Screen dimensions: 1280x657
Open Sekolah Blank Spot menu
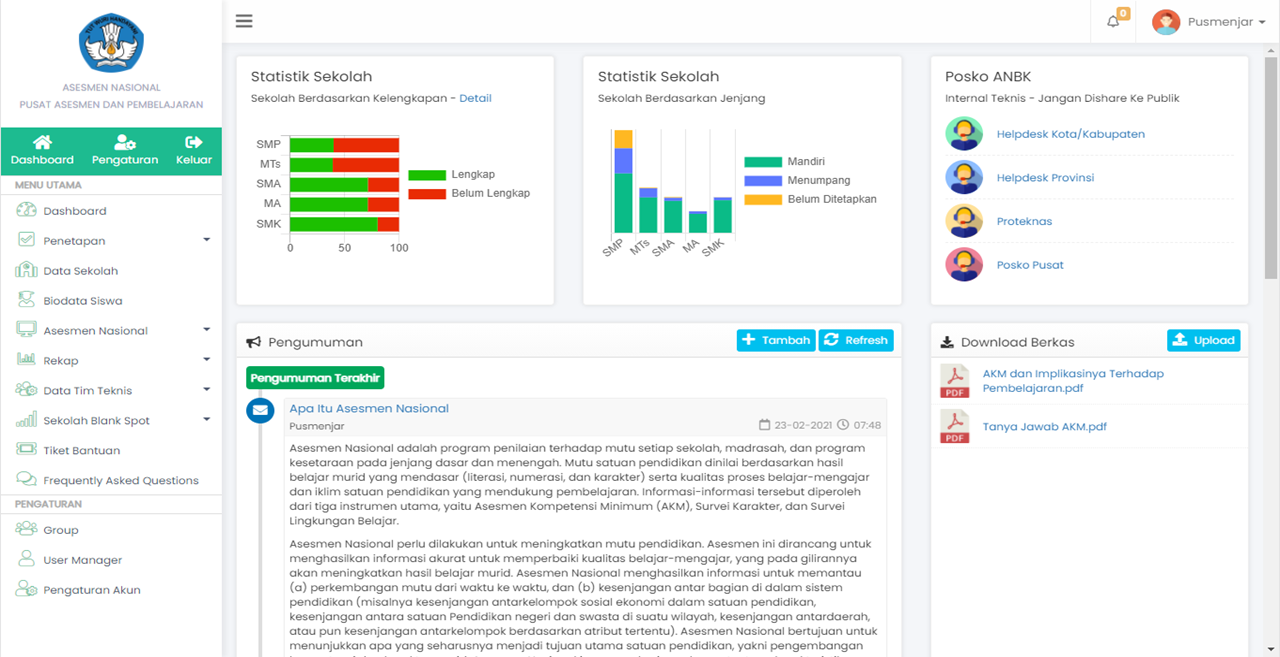(97, 421)
